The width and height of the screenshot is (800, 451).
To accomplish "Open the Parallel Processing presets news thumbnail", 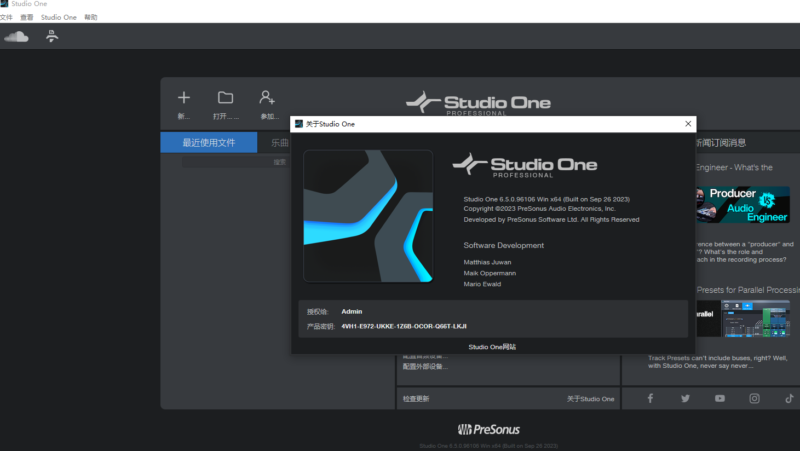I will coord(743,318).
